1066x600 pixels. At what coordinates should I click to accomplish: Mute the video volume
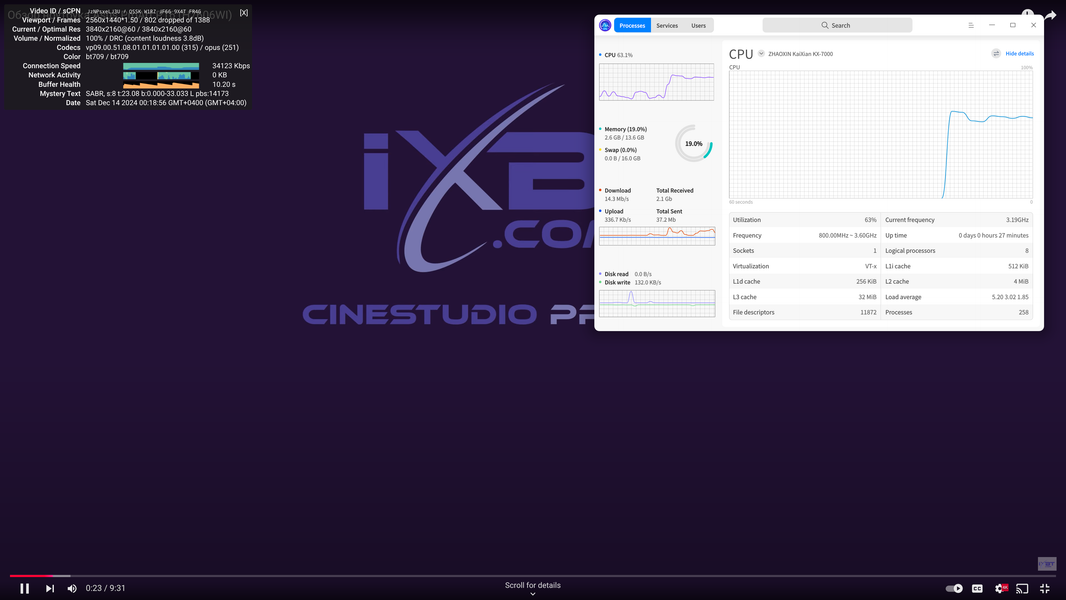(72, 588)
